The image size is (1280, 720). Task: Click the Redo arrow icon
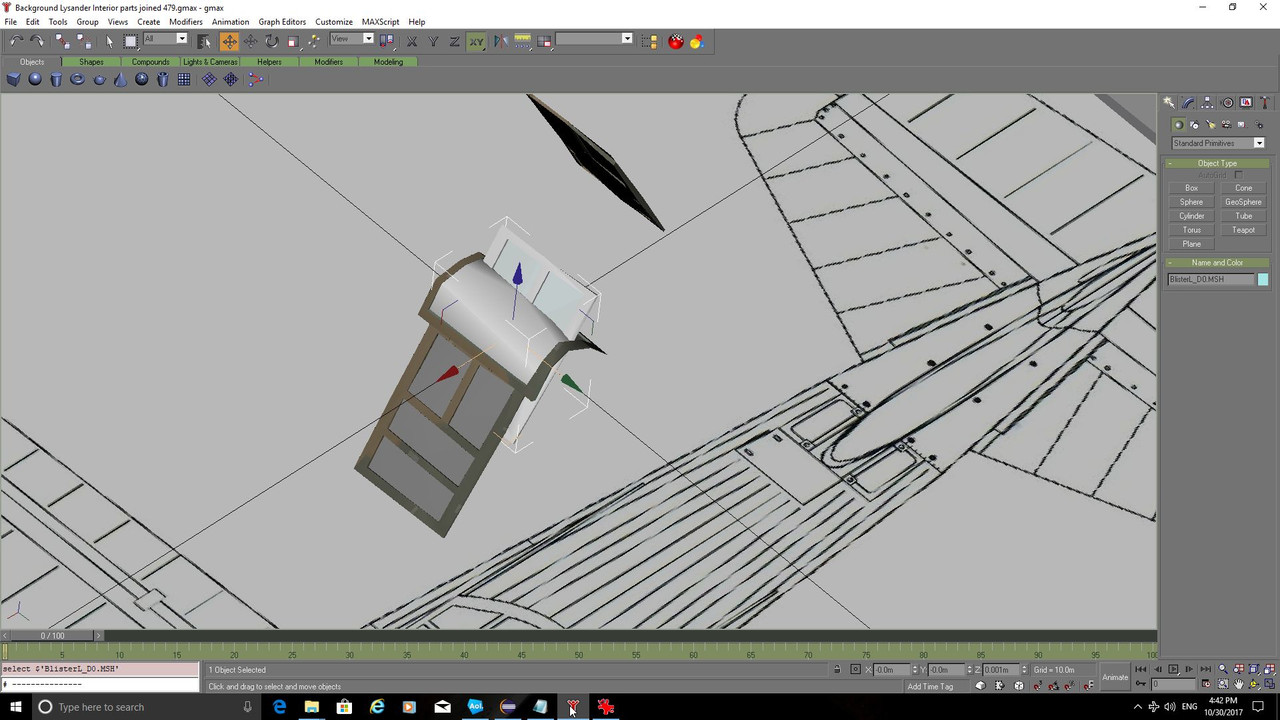pyautogui.click(x=37, y=41)
